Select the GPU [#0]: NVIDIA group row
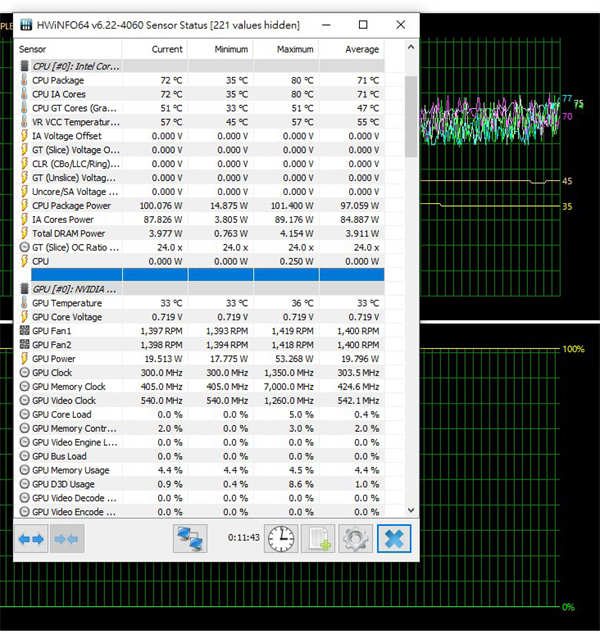 (201, 289)
